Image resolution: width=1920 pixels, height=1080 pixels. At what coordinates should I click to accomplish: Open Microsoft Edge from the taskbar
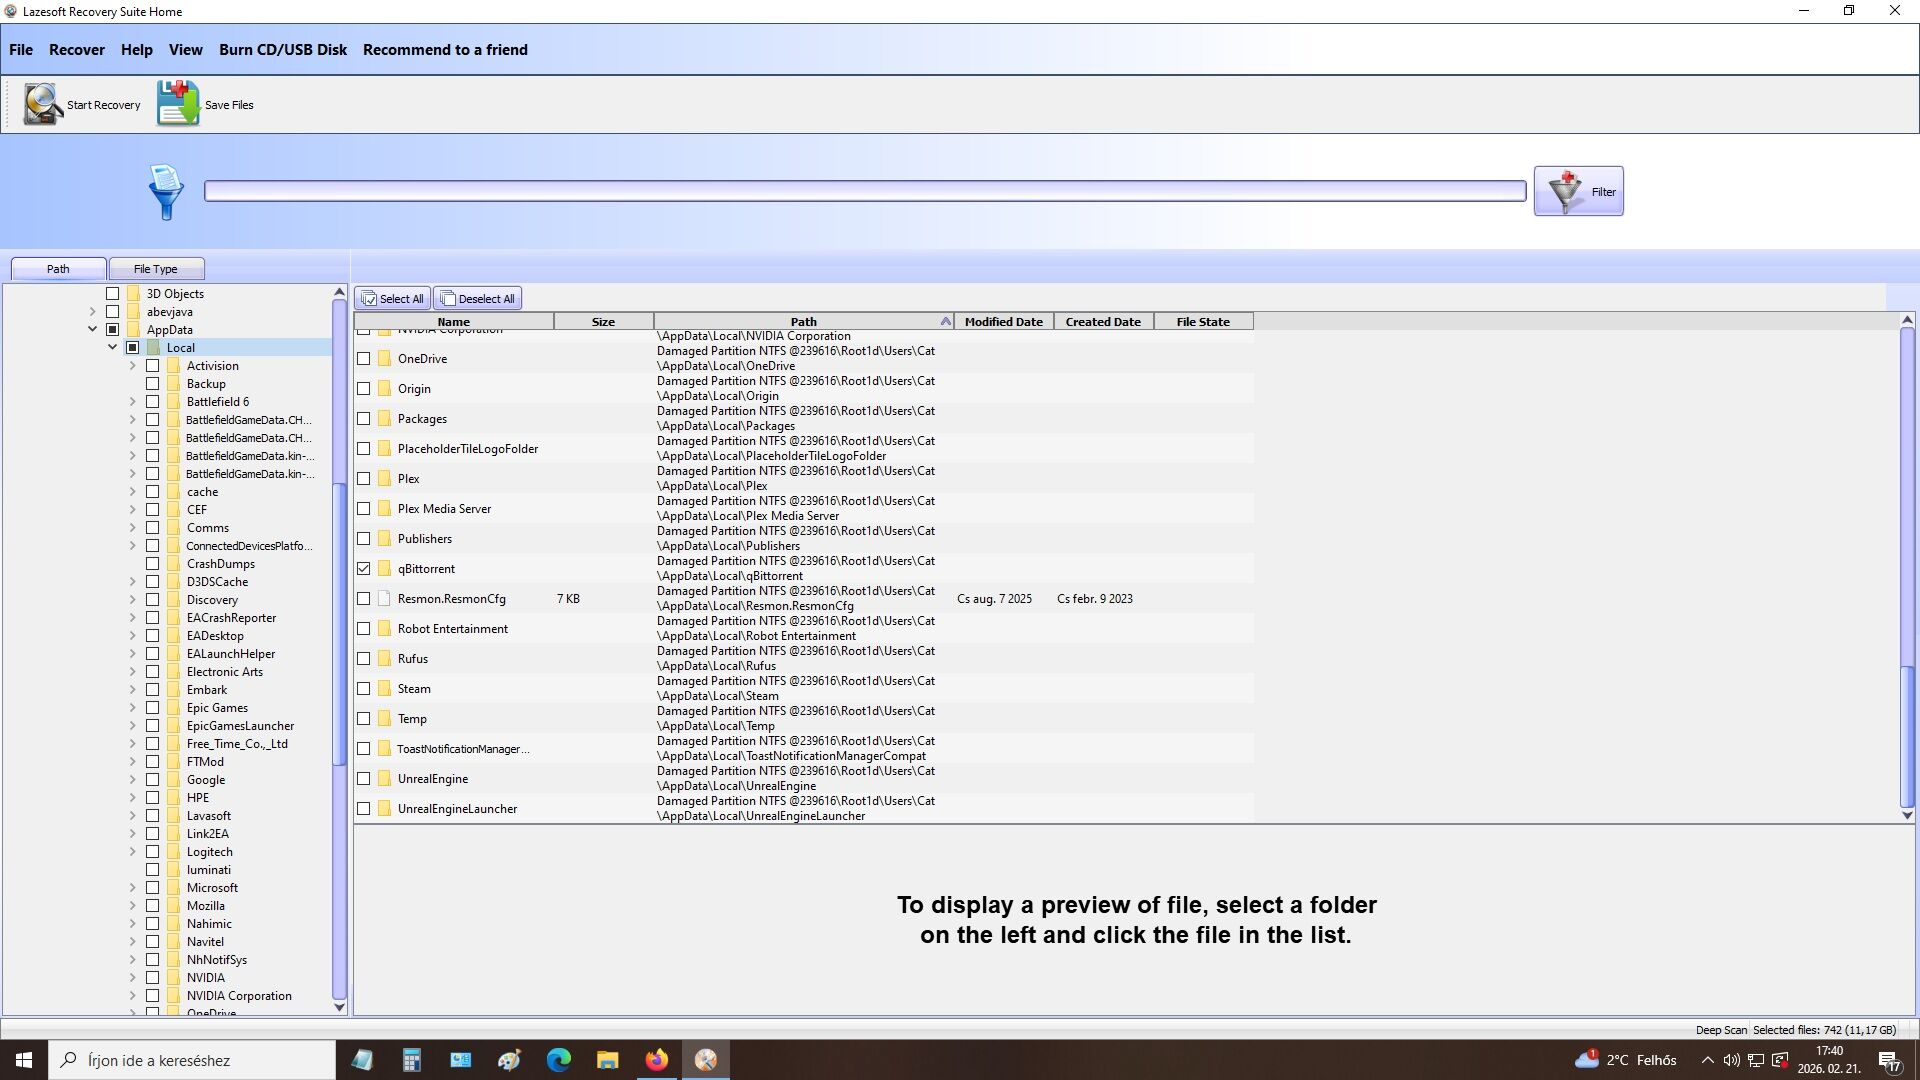tap(558, 1060)
